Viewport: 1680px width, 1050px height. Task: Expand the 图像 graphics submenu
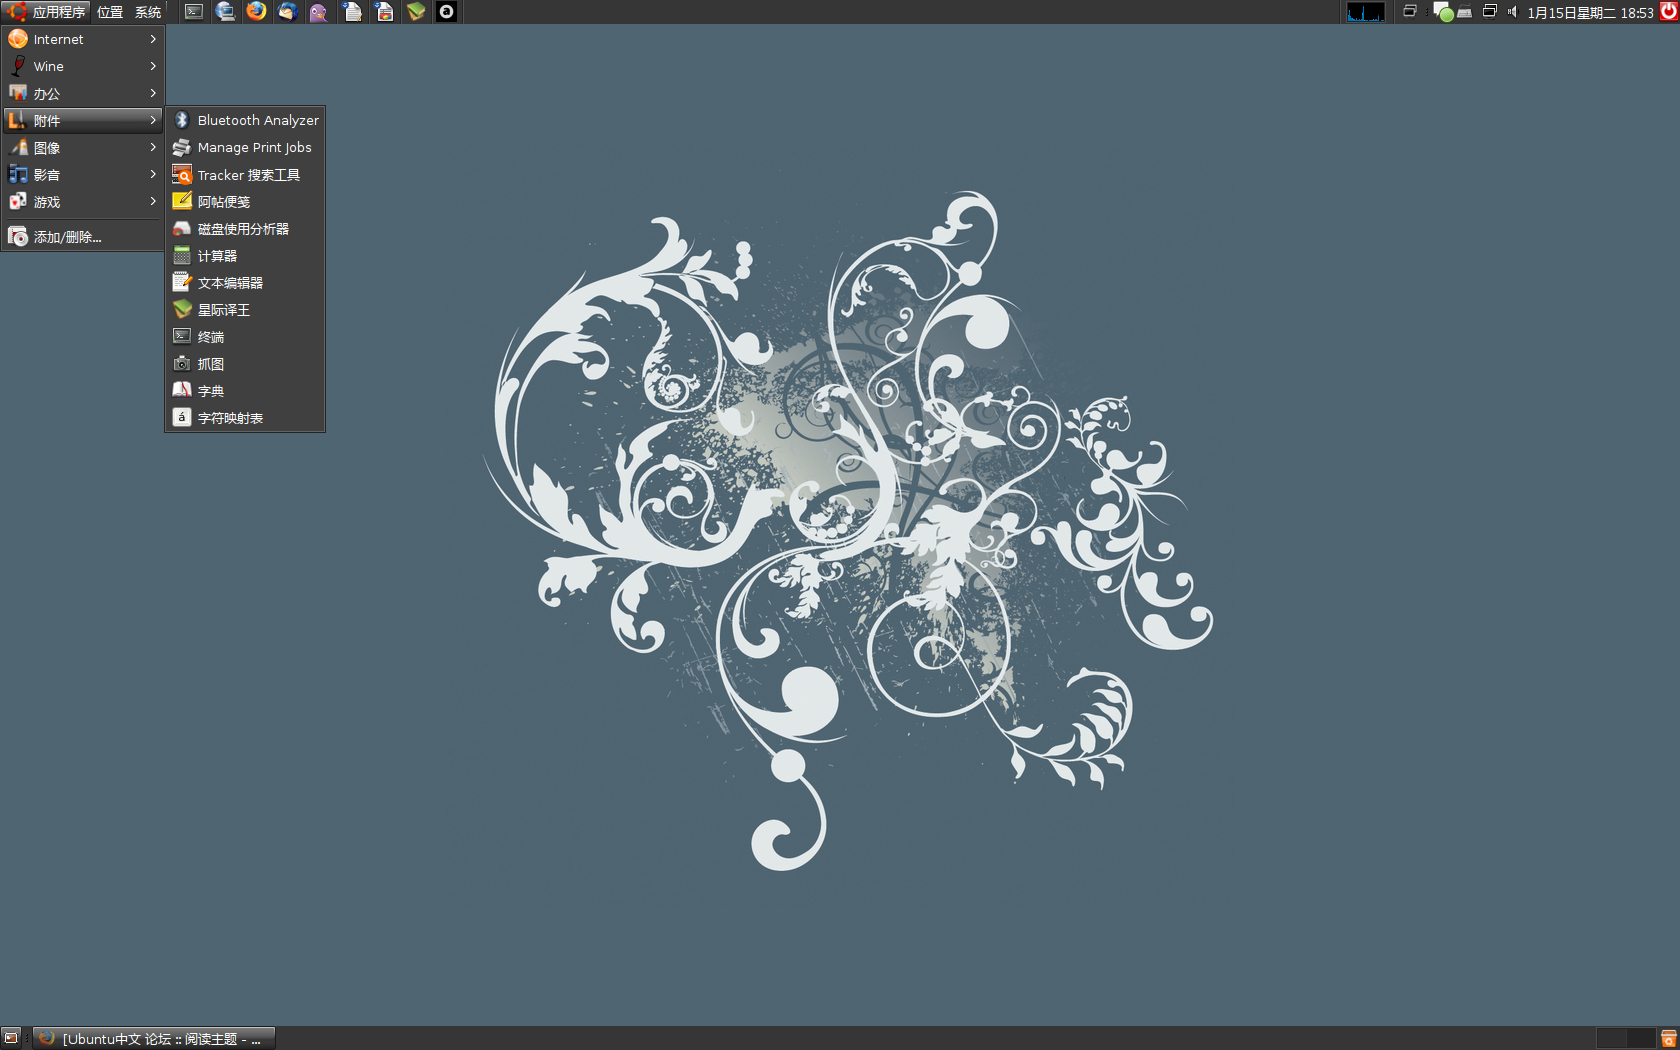click(x=83, y=147)
